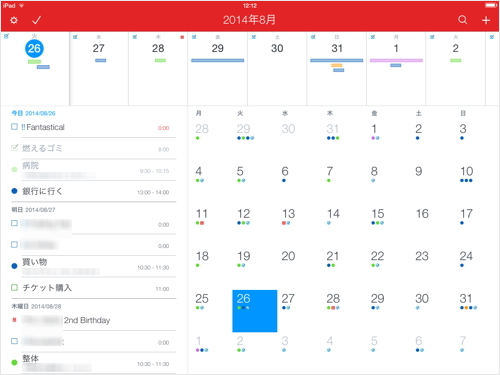
Task: Select day 28 in week strip
Action: [158, 48]
